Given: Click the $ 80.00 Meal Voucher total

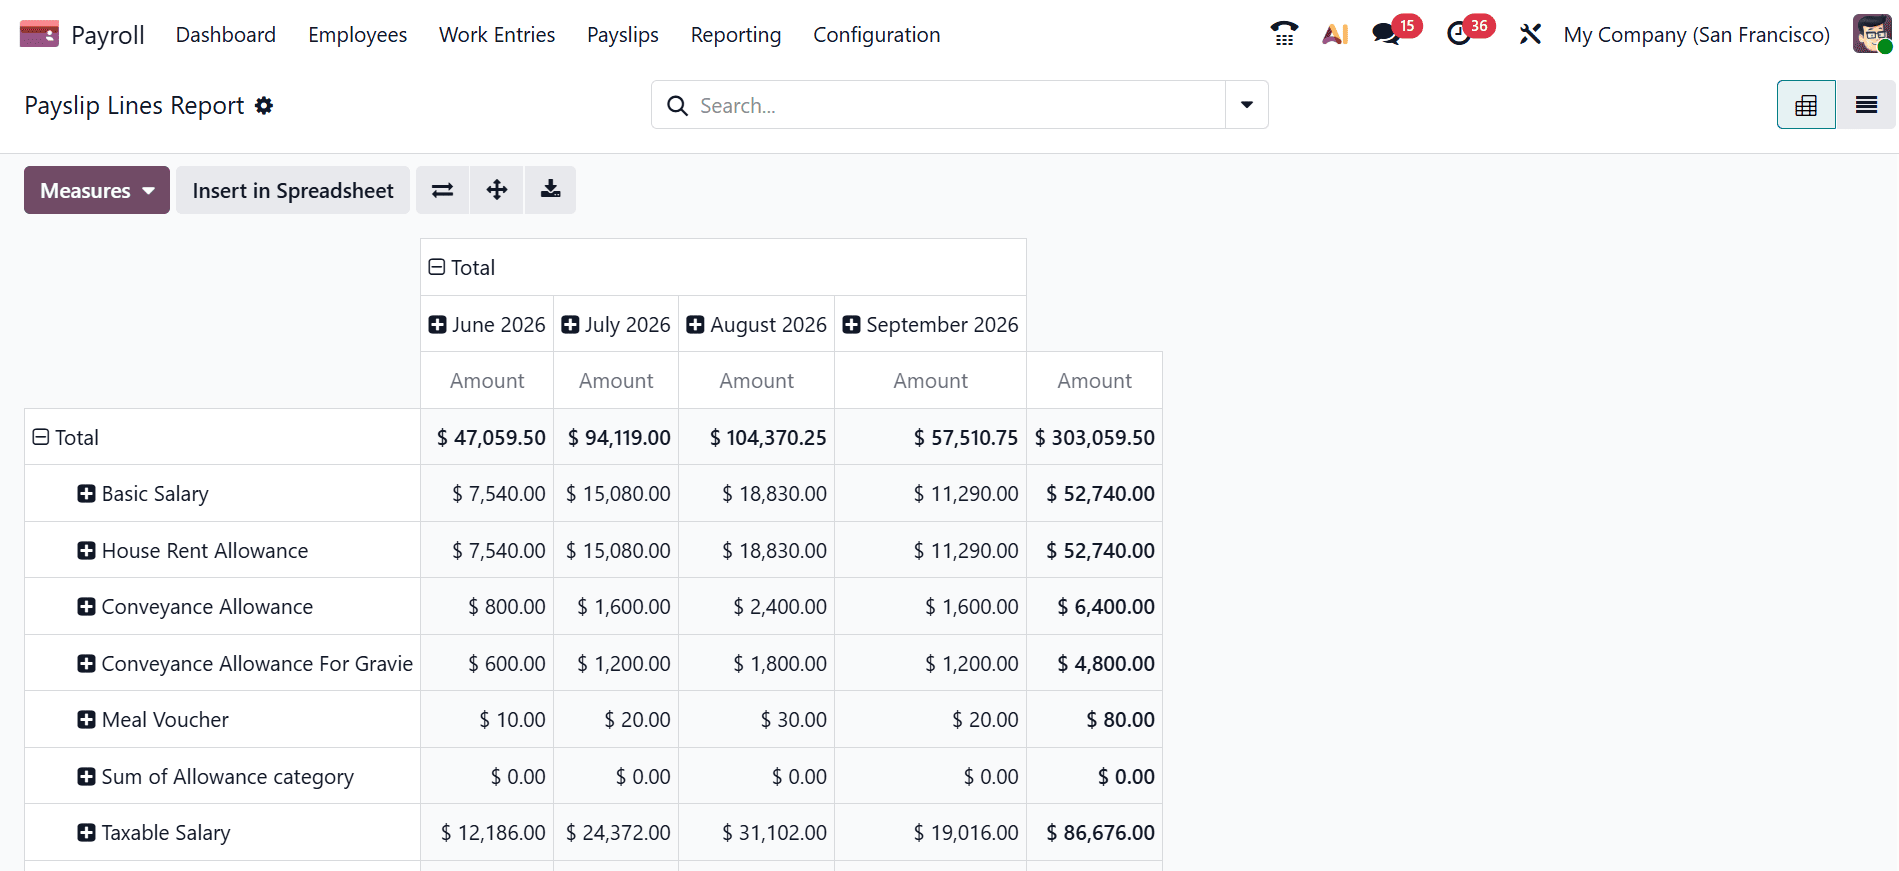Looking at the screenshot, I should (x=1095, y=720).
